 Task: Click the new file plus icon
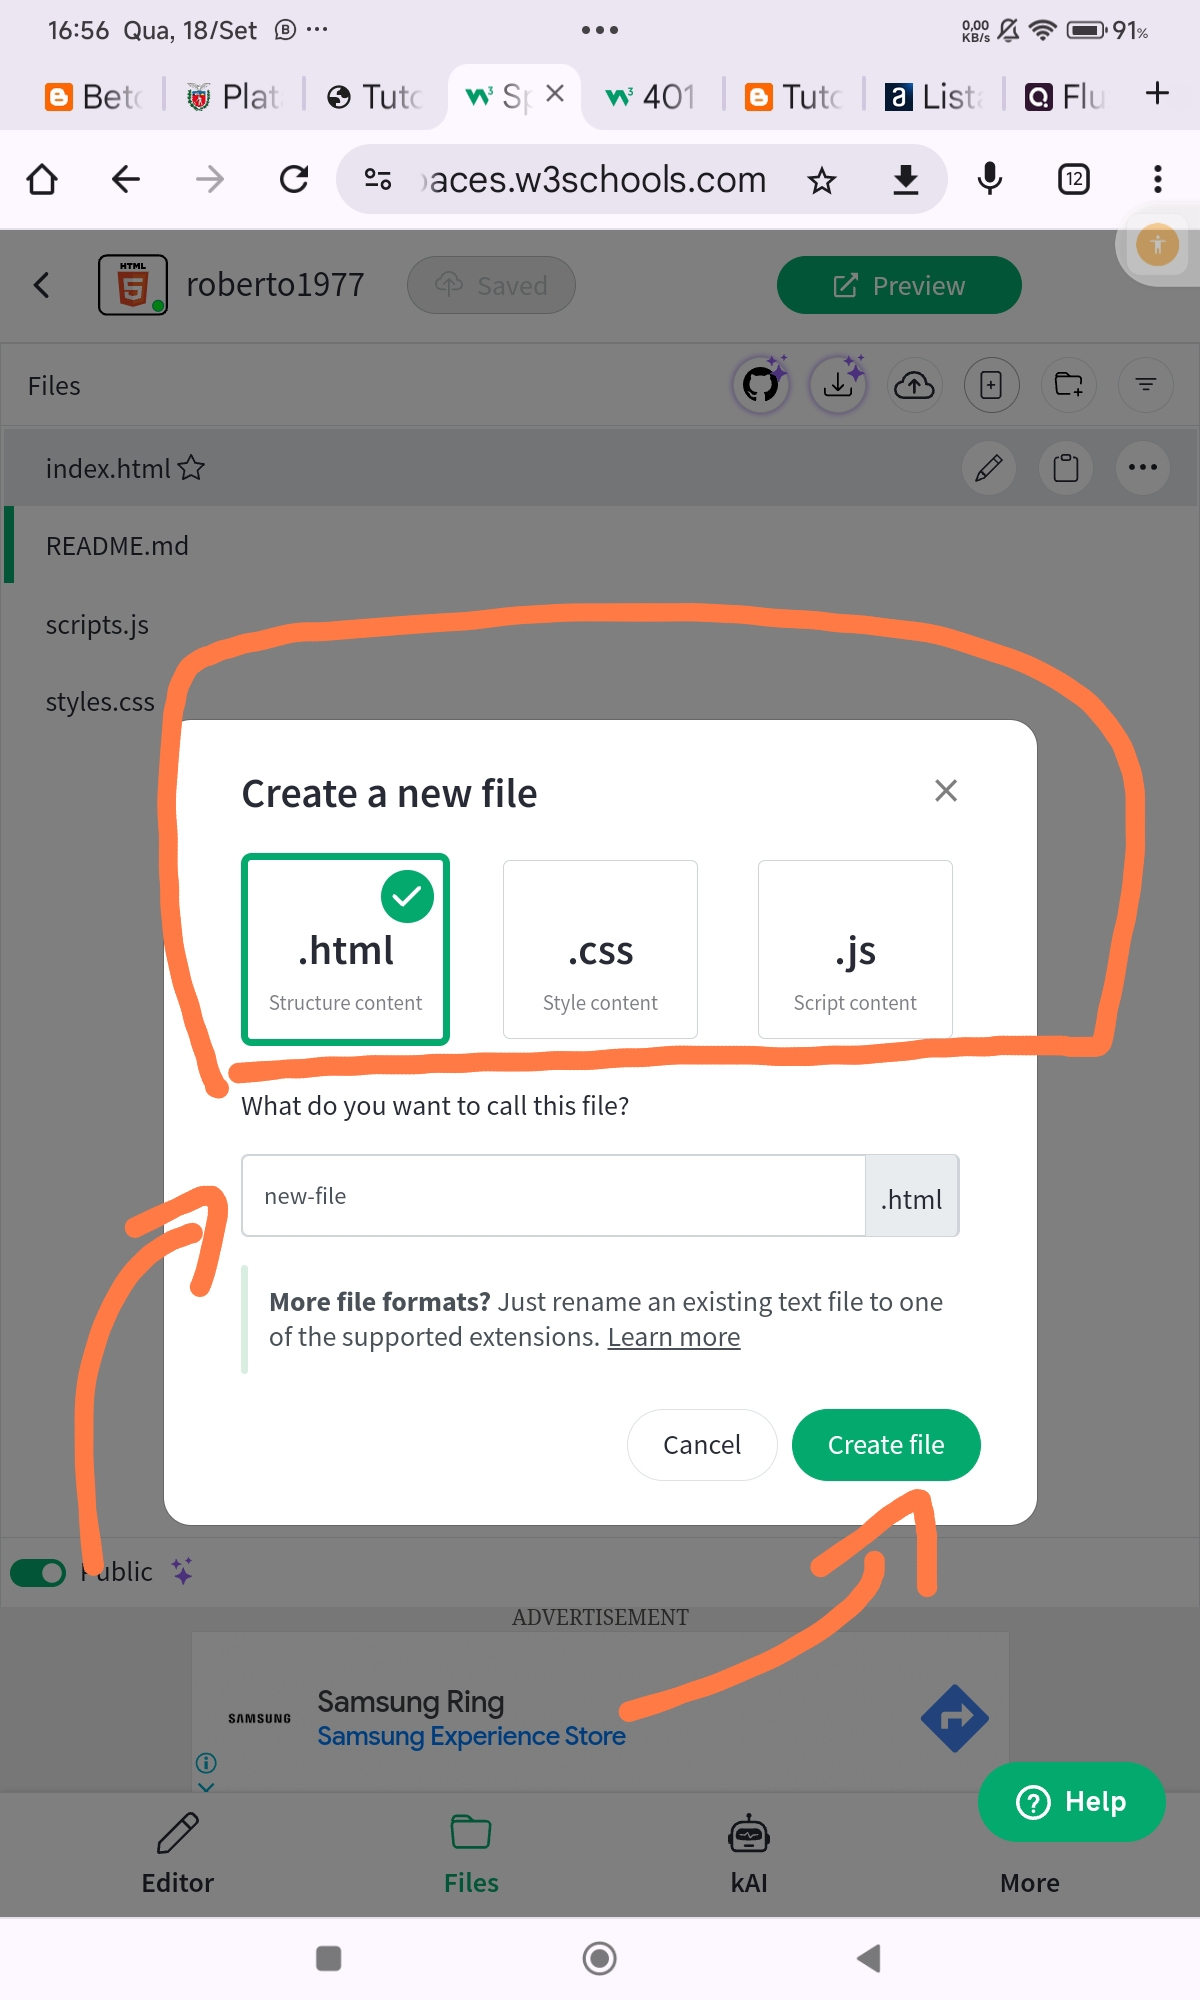pyautogui.click(x=991, y=385)
